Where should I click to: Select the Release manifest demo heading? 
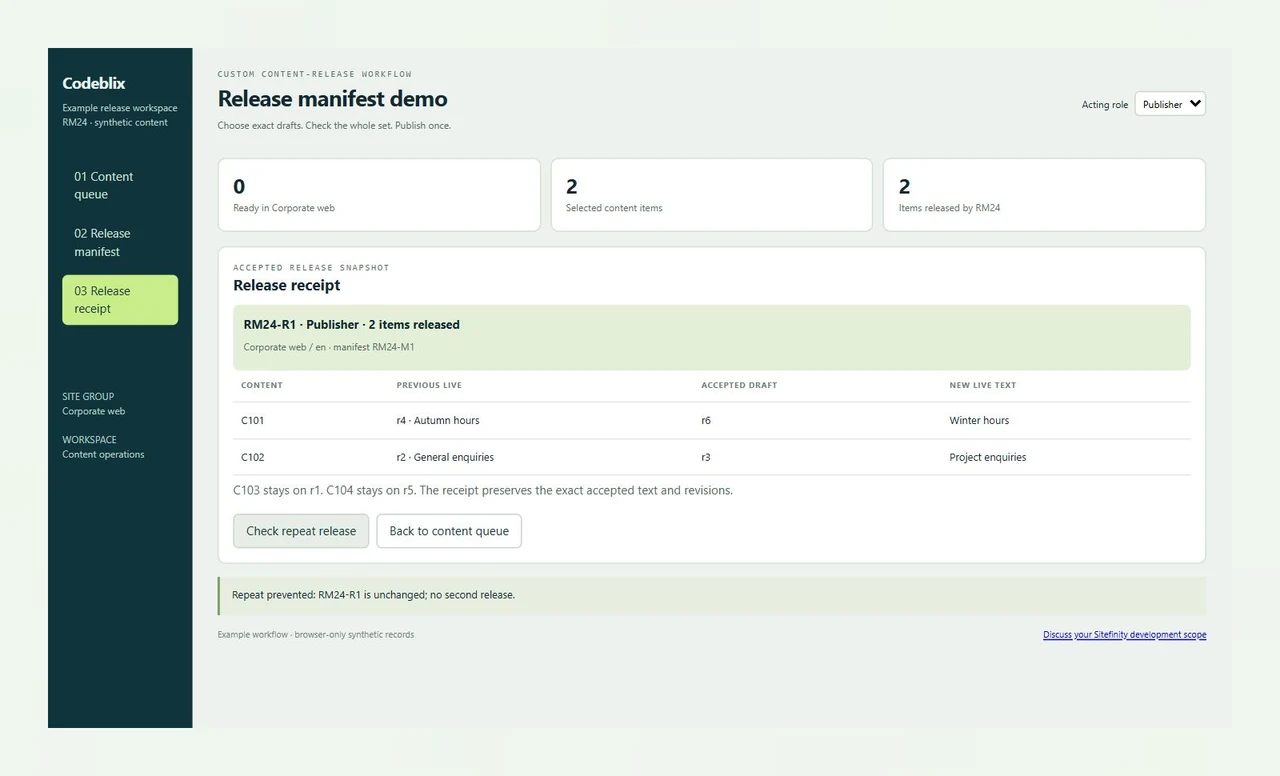tap(333, 99)
